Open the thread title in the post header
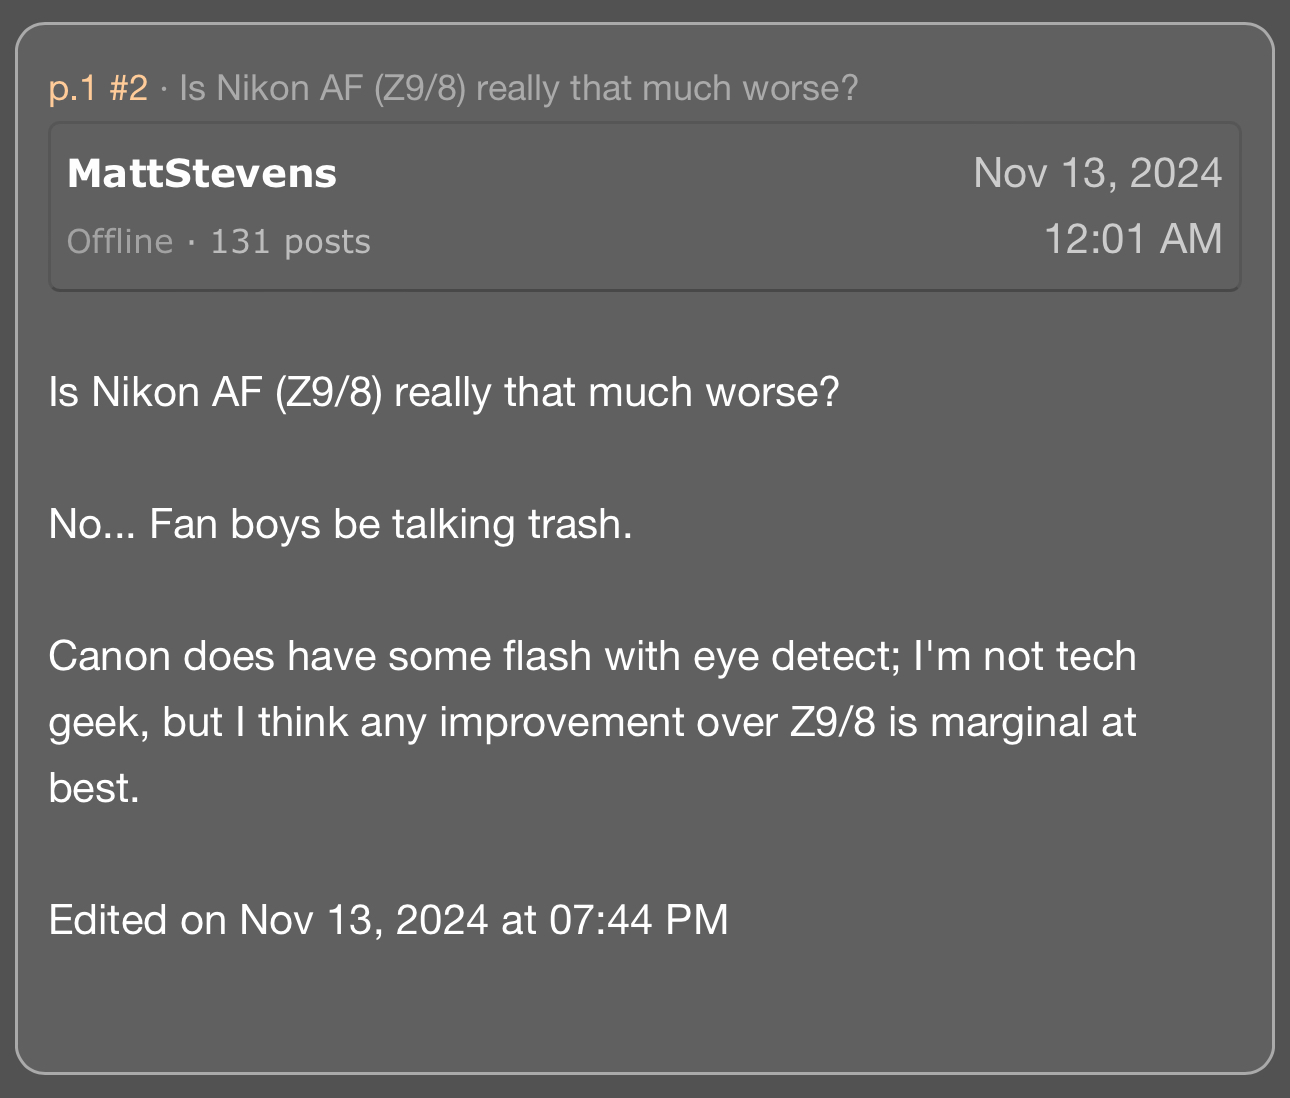The image size is (1290, 1098). tap(518, 89)
